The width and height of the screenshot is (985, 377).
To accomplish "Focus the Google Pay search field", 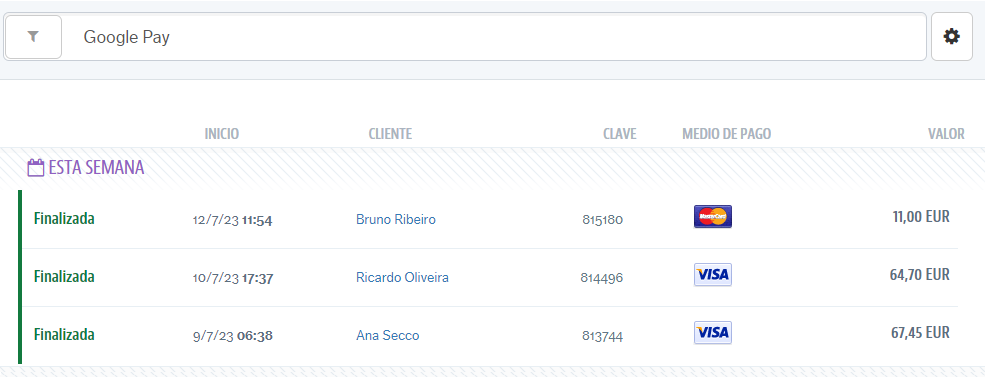I will 494,37.
